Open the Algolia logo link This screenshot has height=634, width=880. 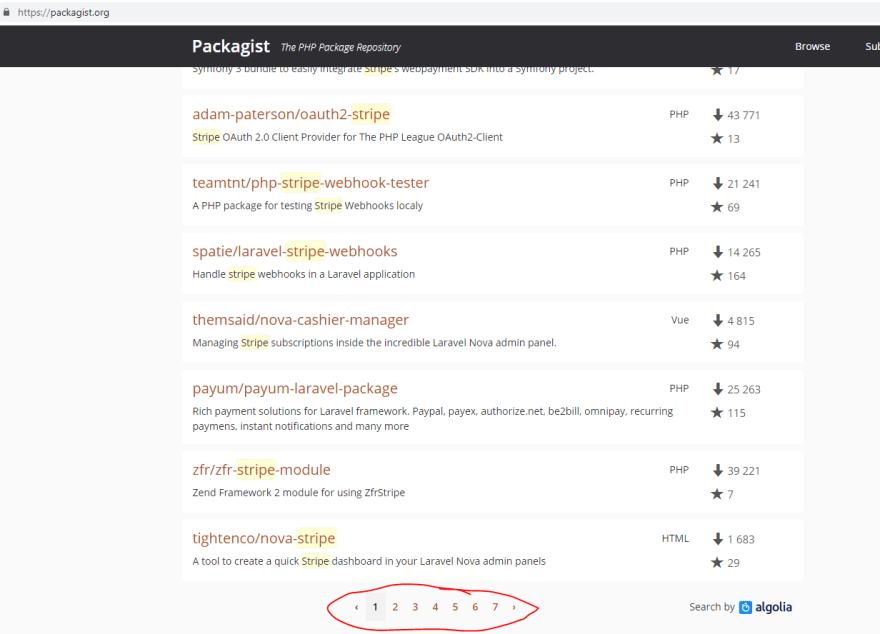[766, 607]
